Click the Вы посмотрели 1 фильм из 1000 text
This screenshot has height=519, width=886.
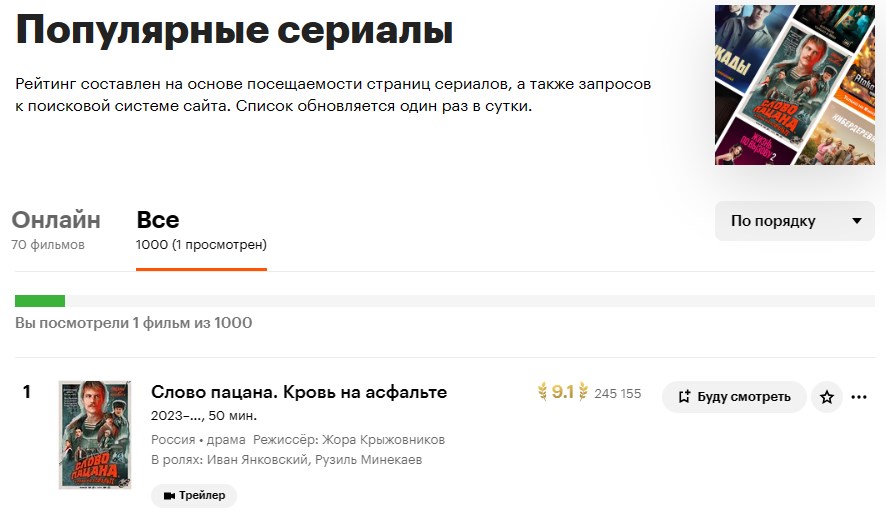click(x=133, y=323)
